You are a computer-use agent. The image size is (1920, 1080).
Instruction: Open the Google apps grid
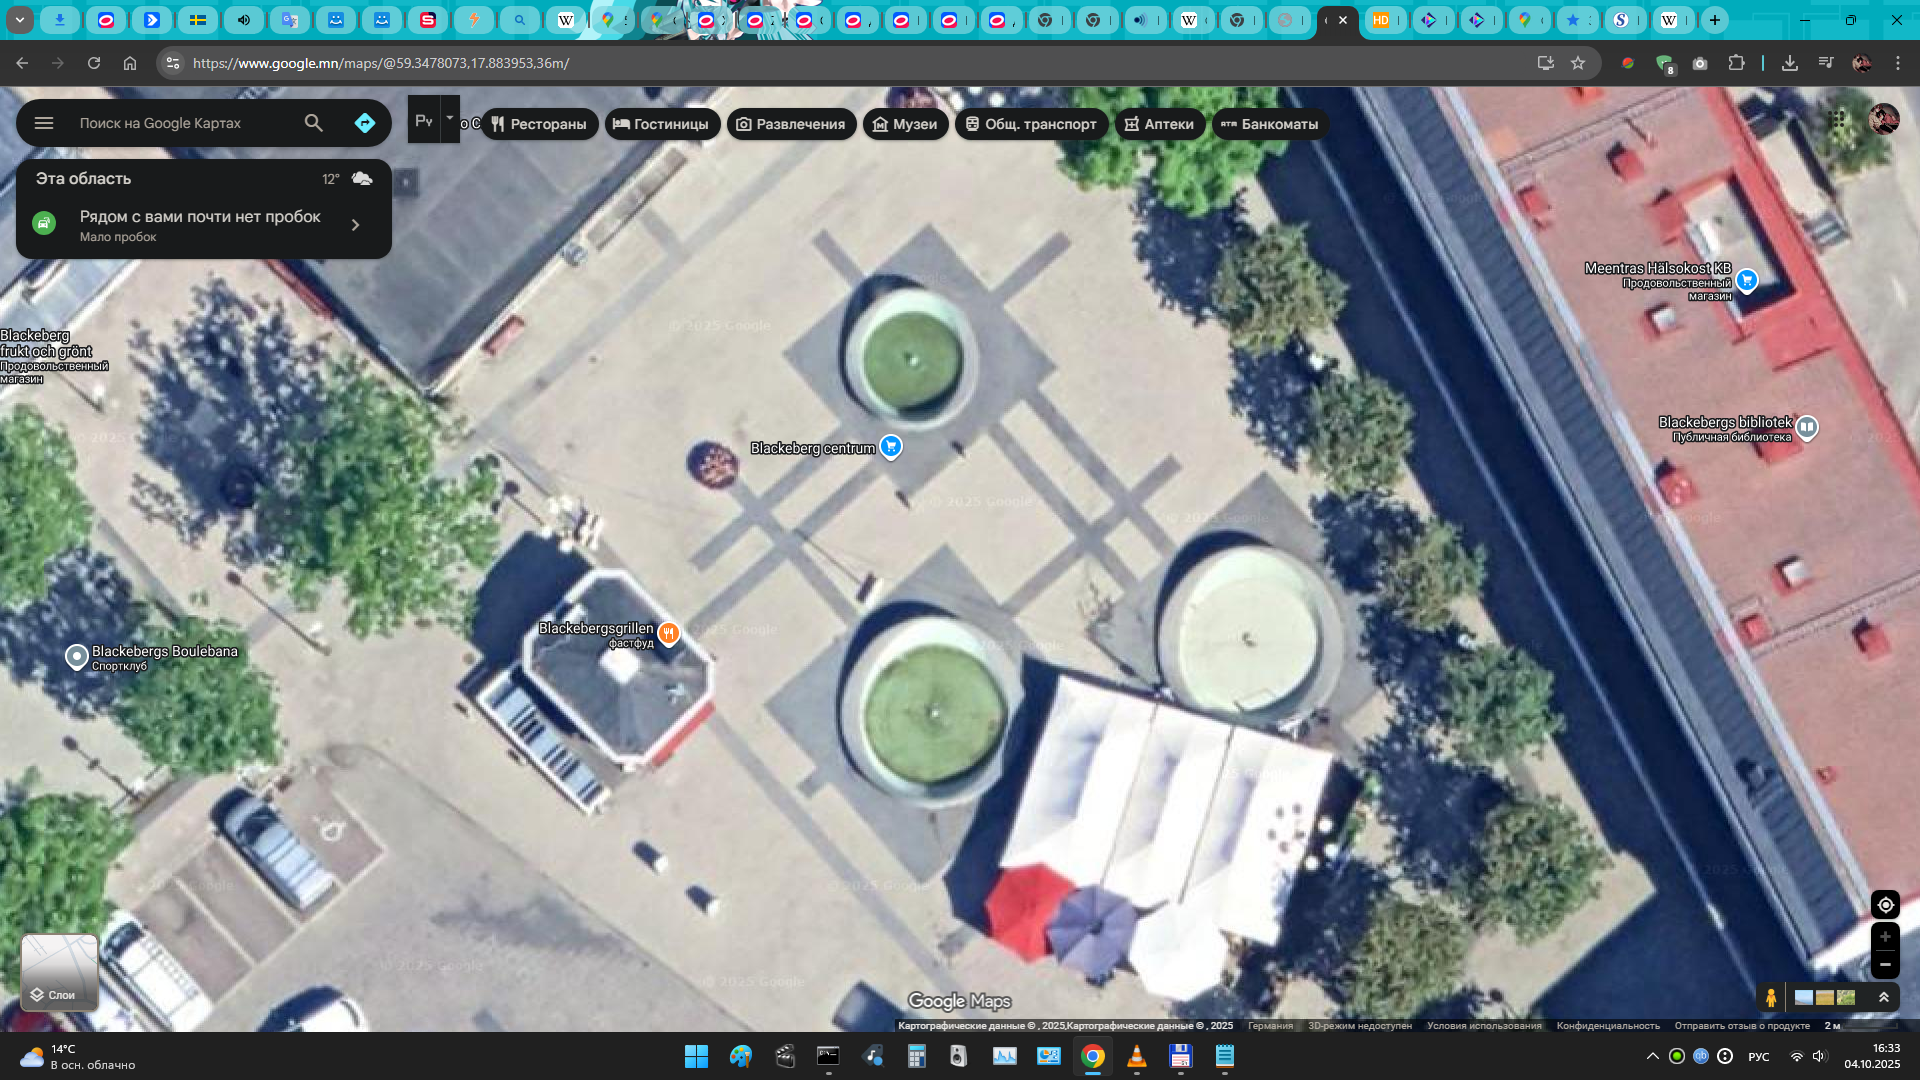pos(1837,119)
